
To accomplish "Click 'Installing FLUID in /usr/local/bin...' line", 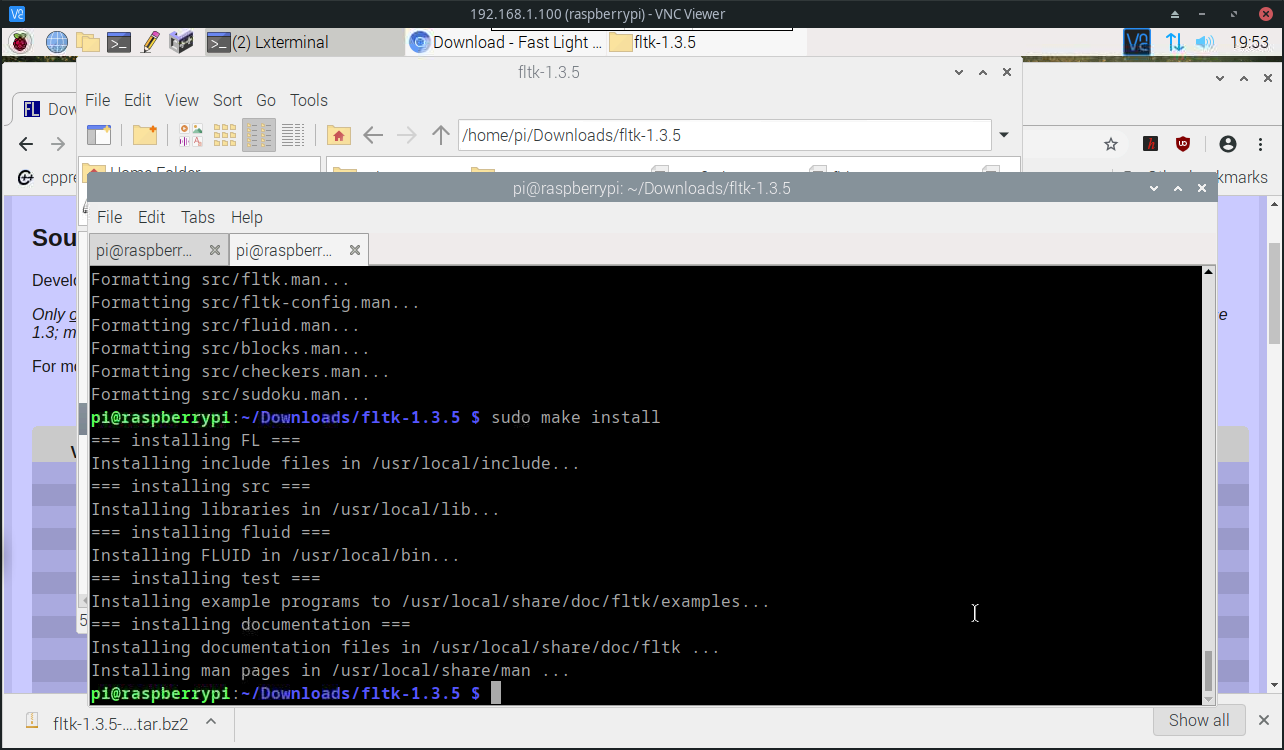I will tap(276, 555).
